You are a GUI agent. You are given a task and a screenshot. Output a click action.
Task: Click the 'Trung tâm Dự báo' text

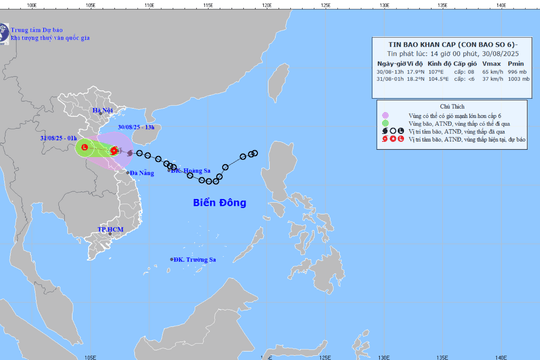(37, 30)
